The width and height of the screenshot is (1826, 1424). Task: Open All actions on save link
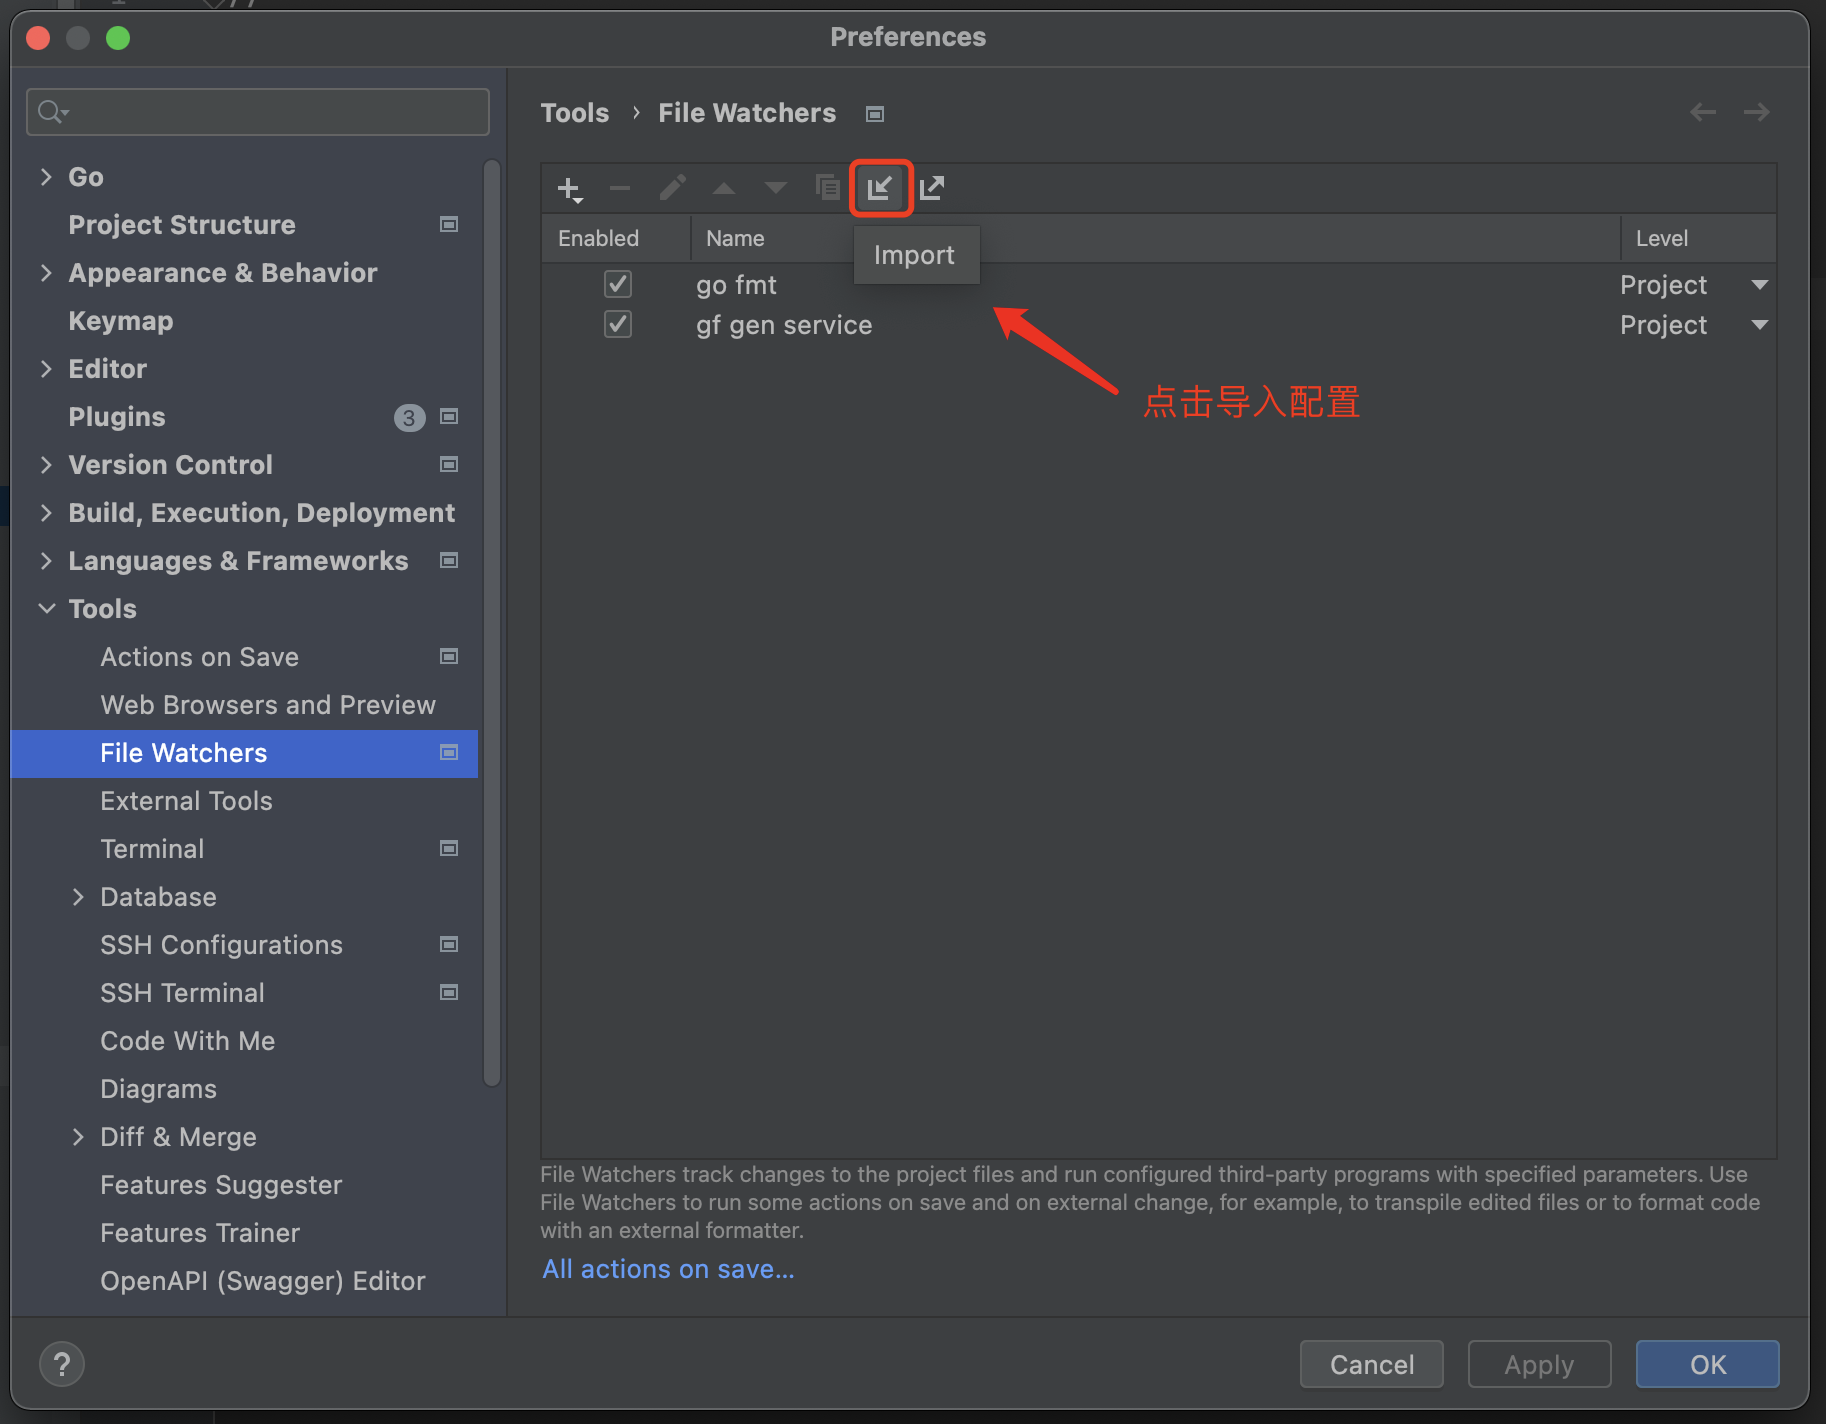click(667, 1268)
